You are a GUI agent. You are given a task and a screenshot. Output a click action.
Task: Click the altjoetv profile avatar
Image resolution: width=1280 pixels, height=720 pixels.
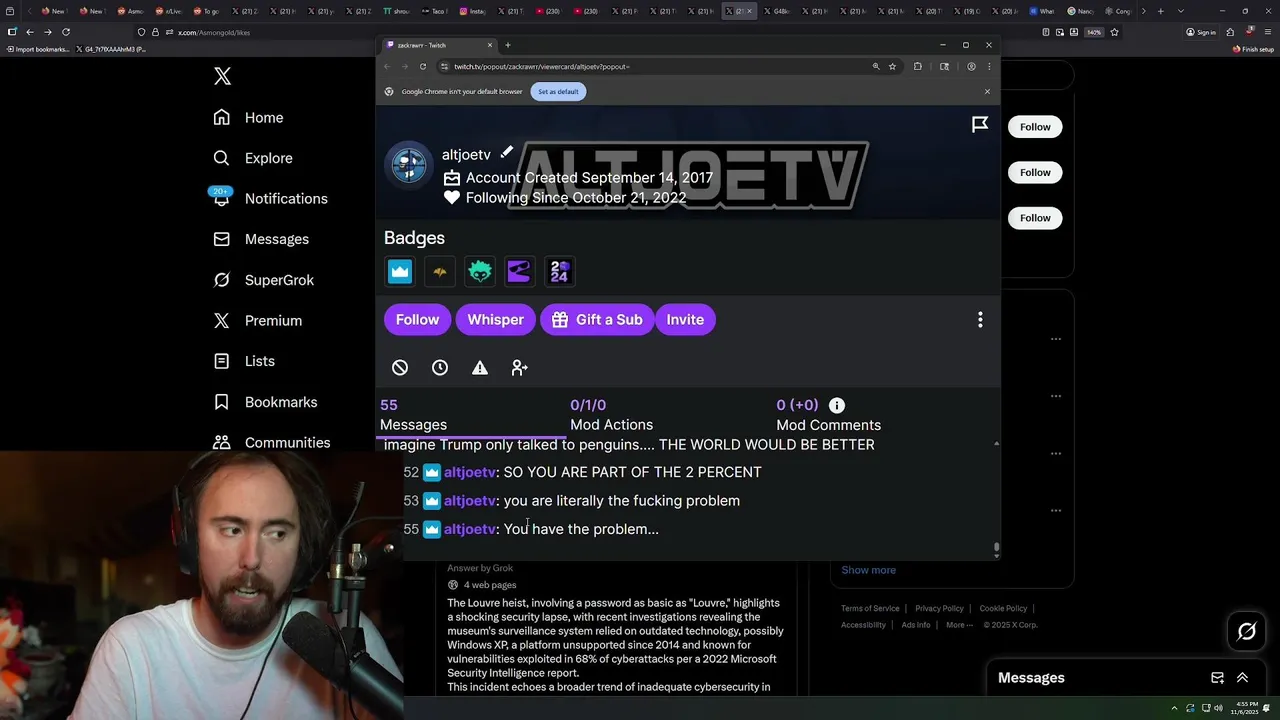[x=409, y=165]
